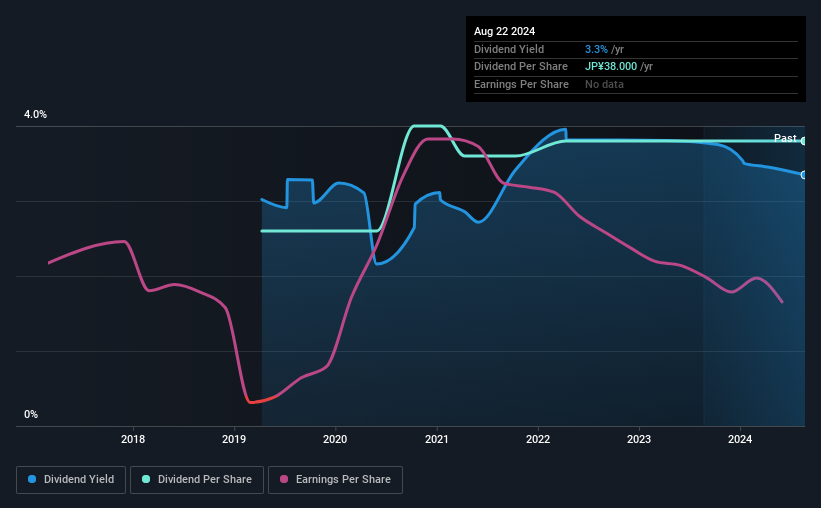821x508 pixels.
Task: Click the Aug 22 2024 tooltip date header
Action: pyautogui.click(x=504, y=31)
